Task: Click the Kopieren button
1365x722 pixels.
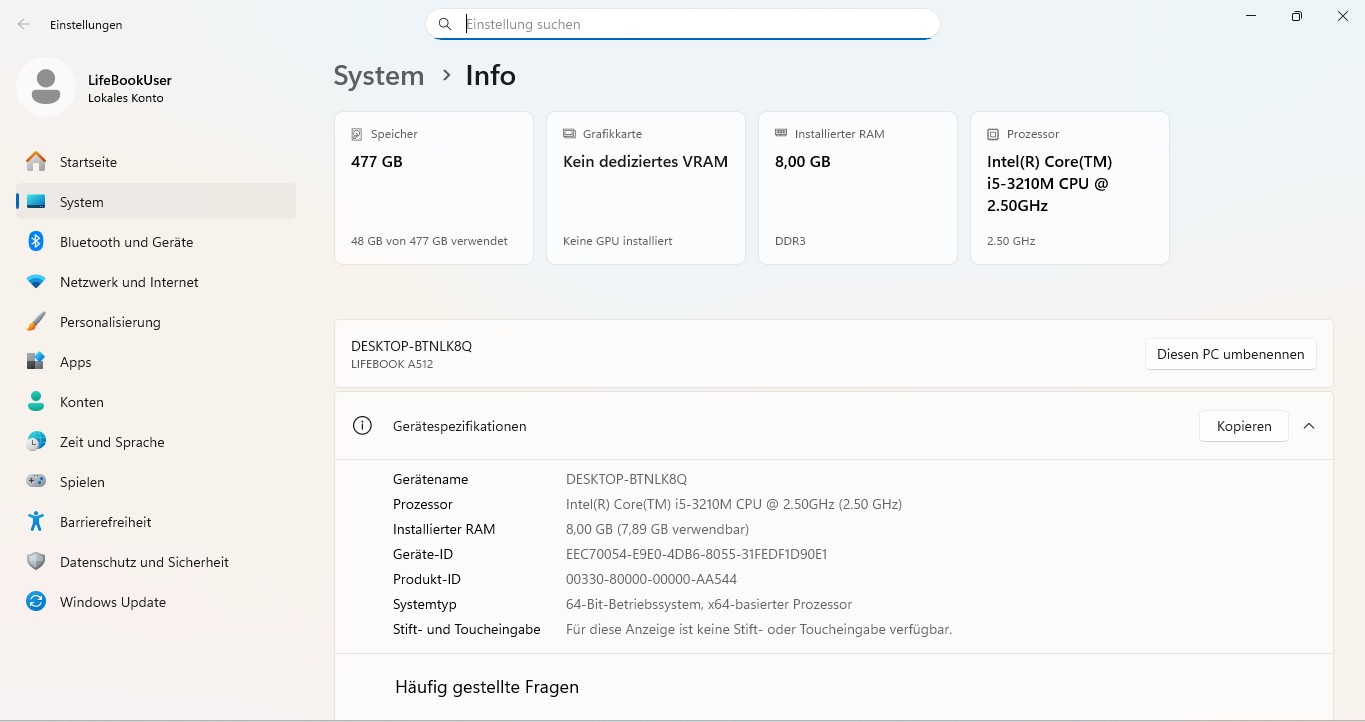Action: click(1243, 426)
